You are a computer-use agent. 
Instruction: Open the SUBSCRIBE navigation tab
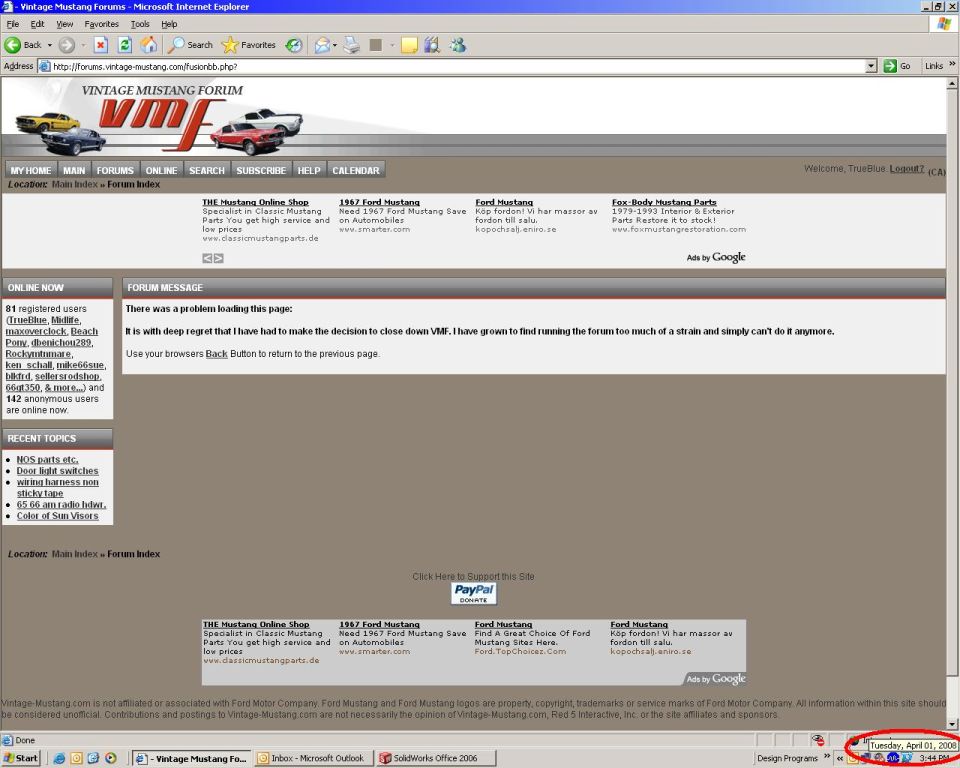point(261,170)
